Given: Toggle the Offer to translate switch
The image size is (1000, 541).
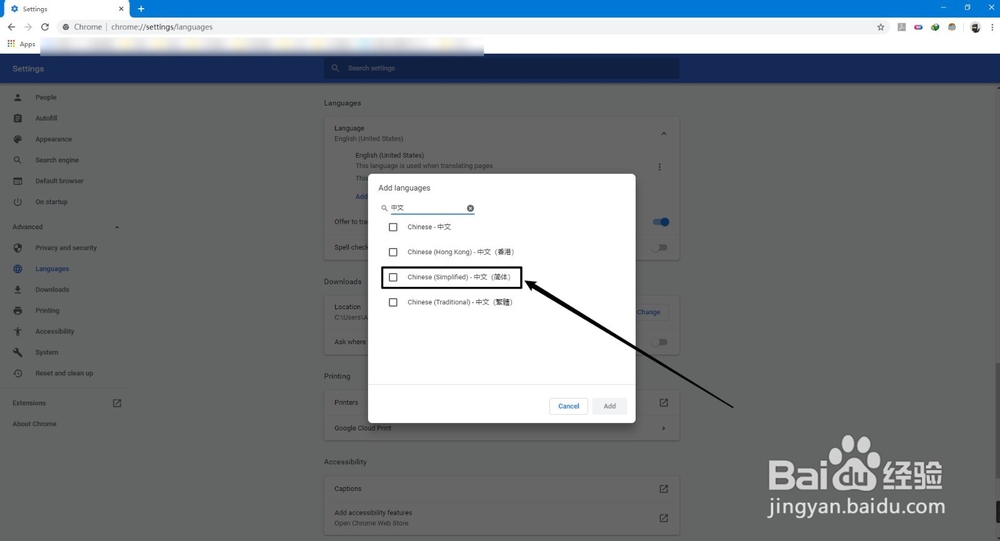Looking at the screenshot, I should pos(661,222).
